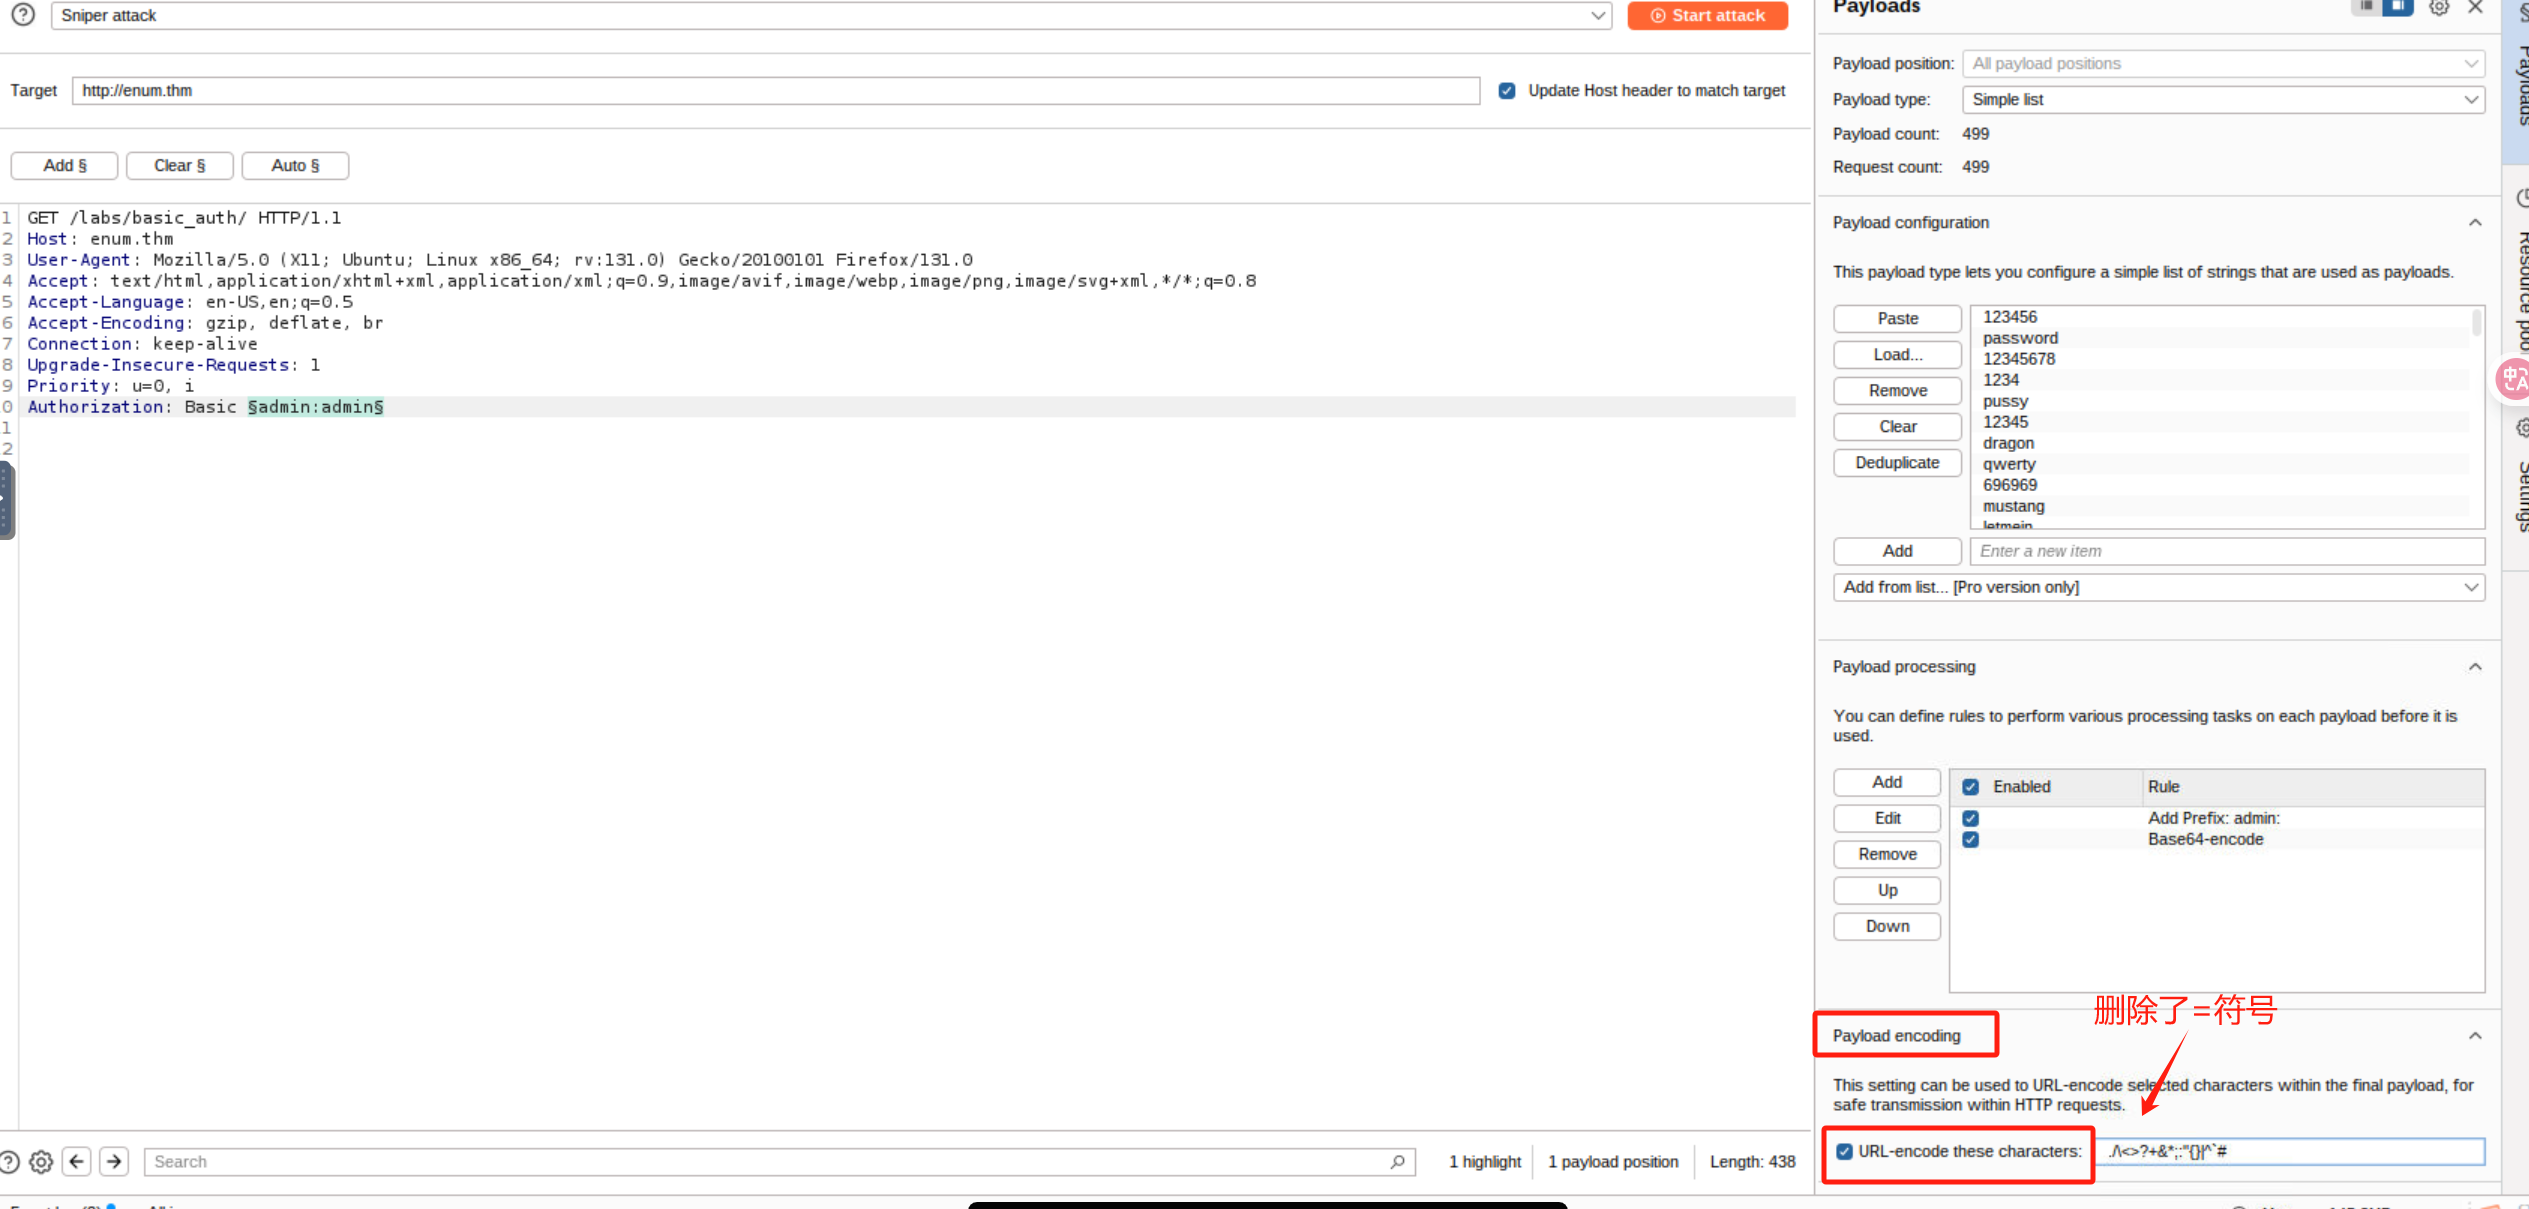
Task: Disable the Base64-encode processing rule
Action: tap(1970, 840)
